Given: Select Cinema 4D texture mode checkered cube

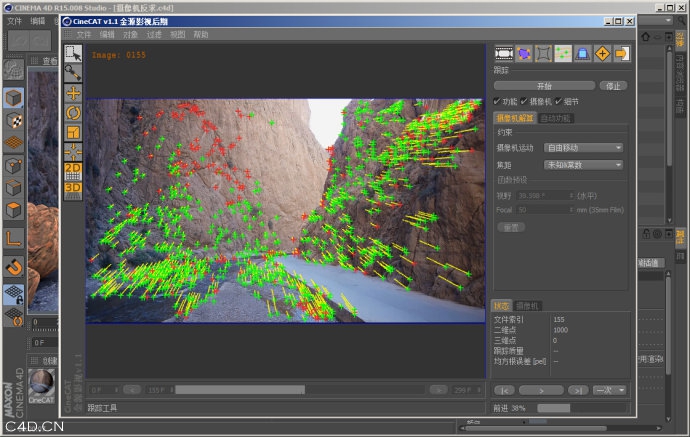Looking at the screenshot, I should pos(14,121).
